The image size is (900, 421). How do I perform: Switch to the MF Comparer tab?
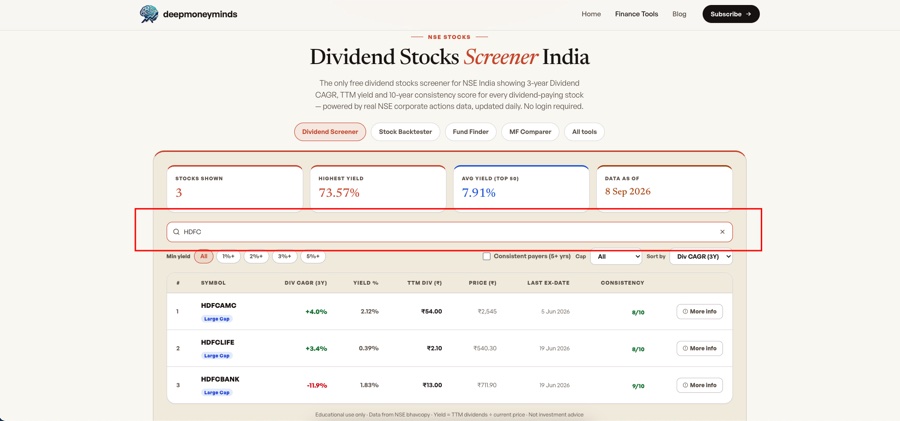(530, 132)
